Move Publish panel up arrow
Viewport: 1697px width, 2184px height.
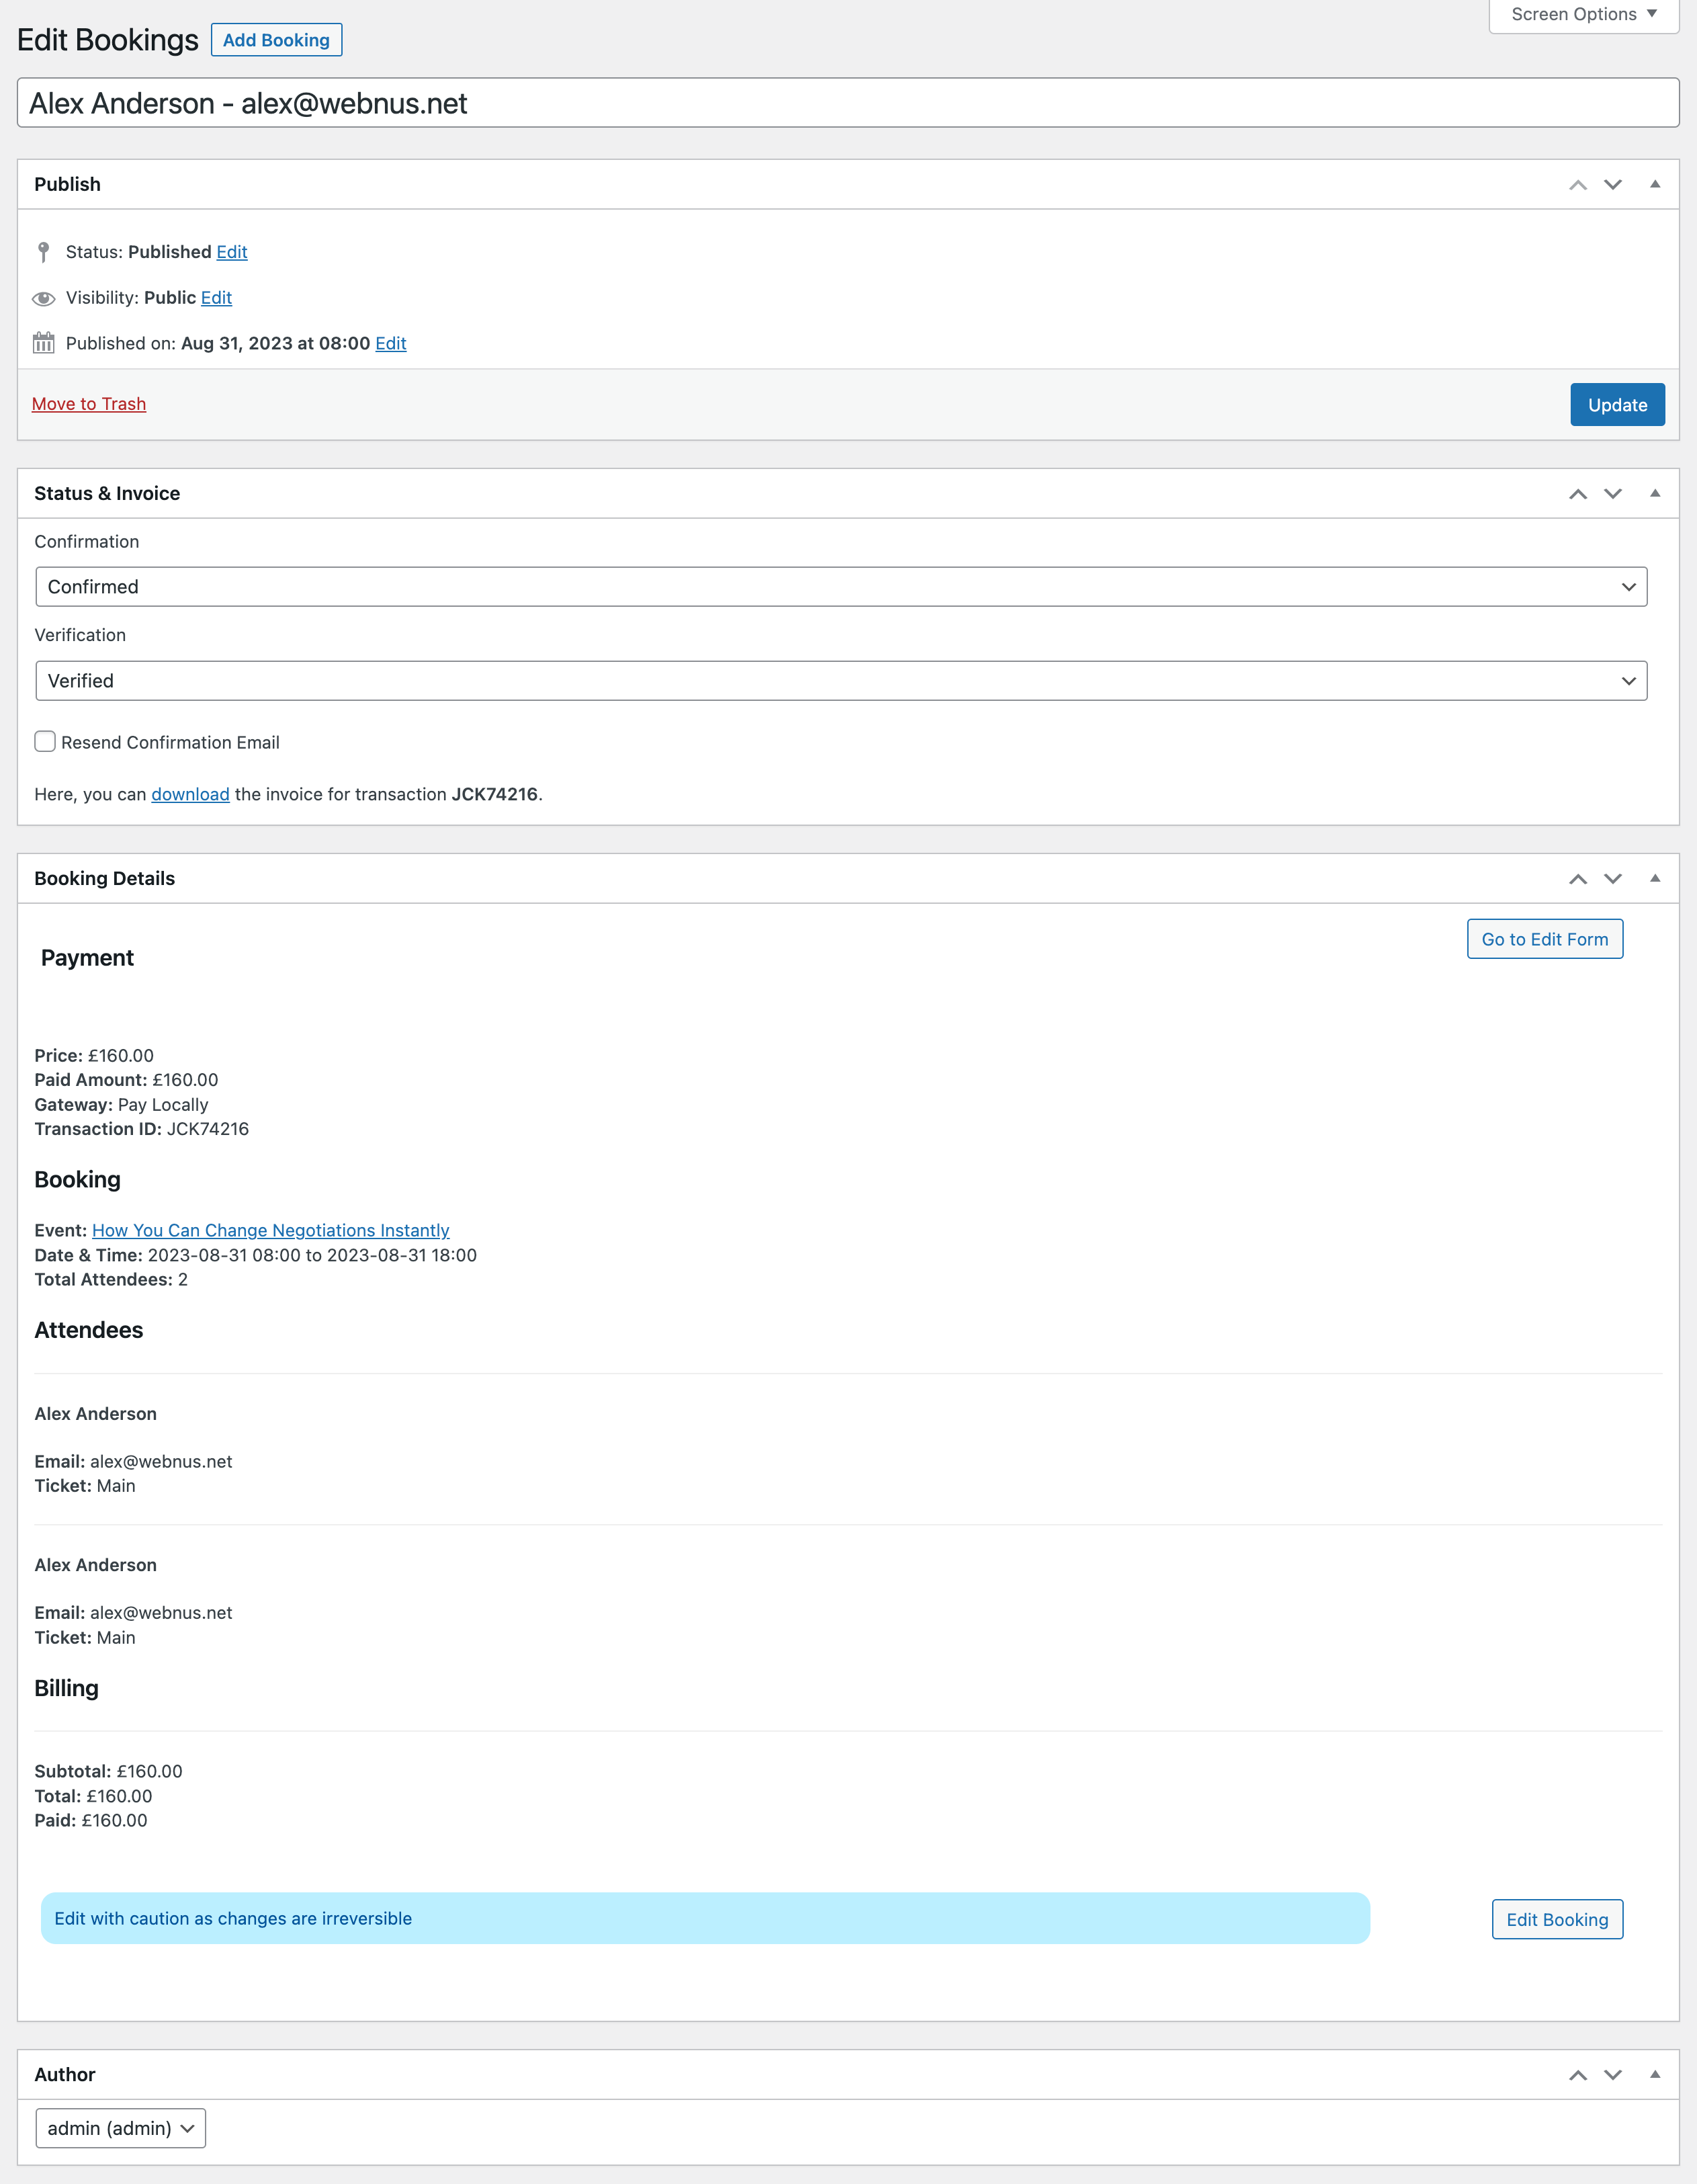click(1577, 185)
